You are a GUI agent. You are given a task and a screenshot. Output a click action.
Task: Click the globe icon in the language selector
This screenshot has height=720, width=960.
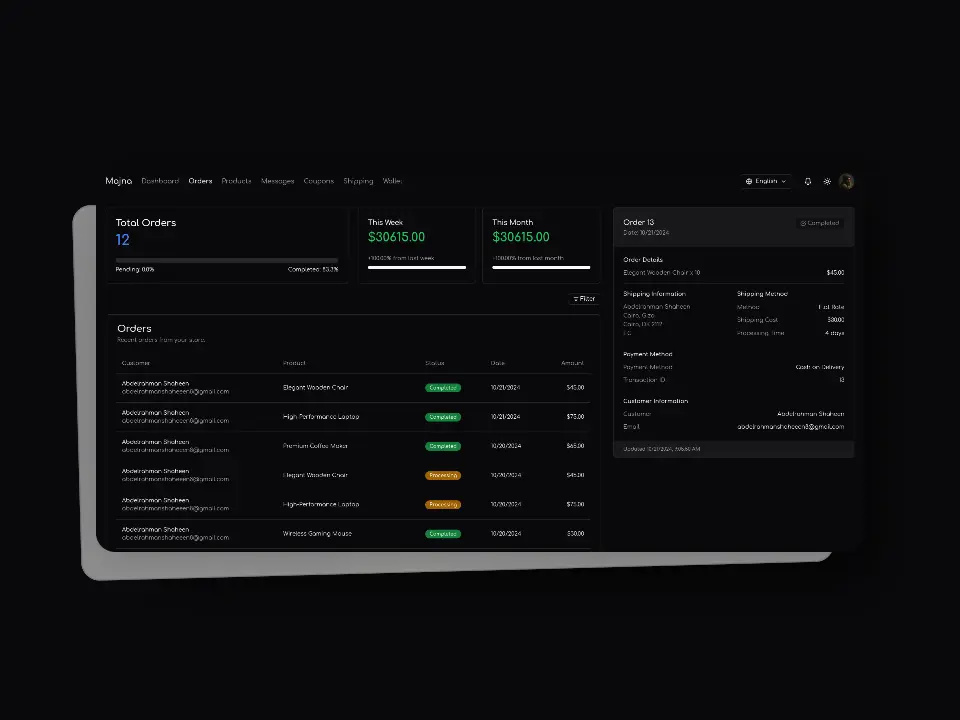pos(749,181)
